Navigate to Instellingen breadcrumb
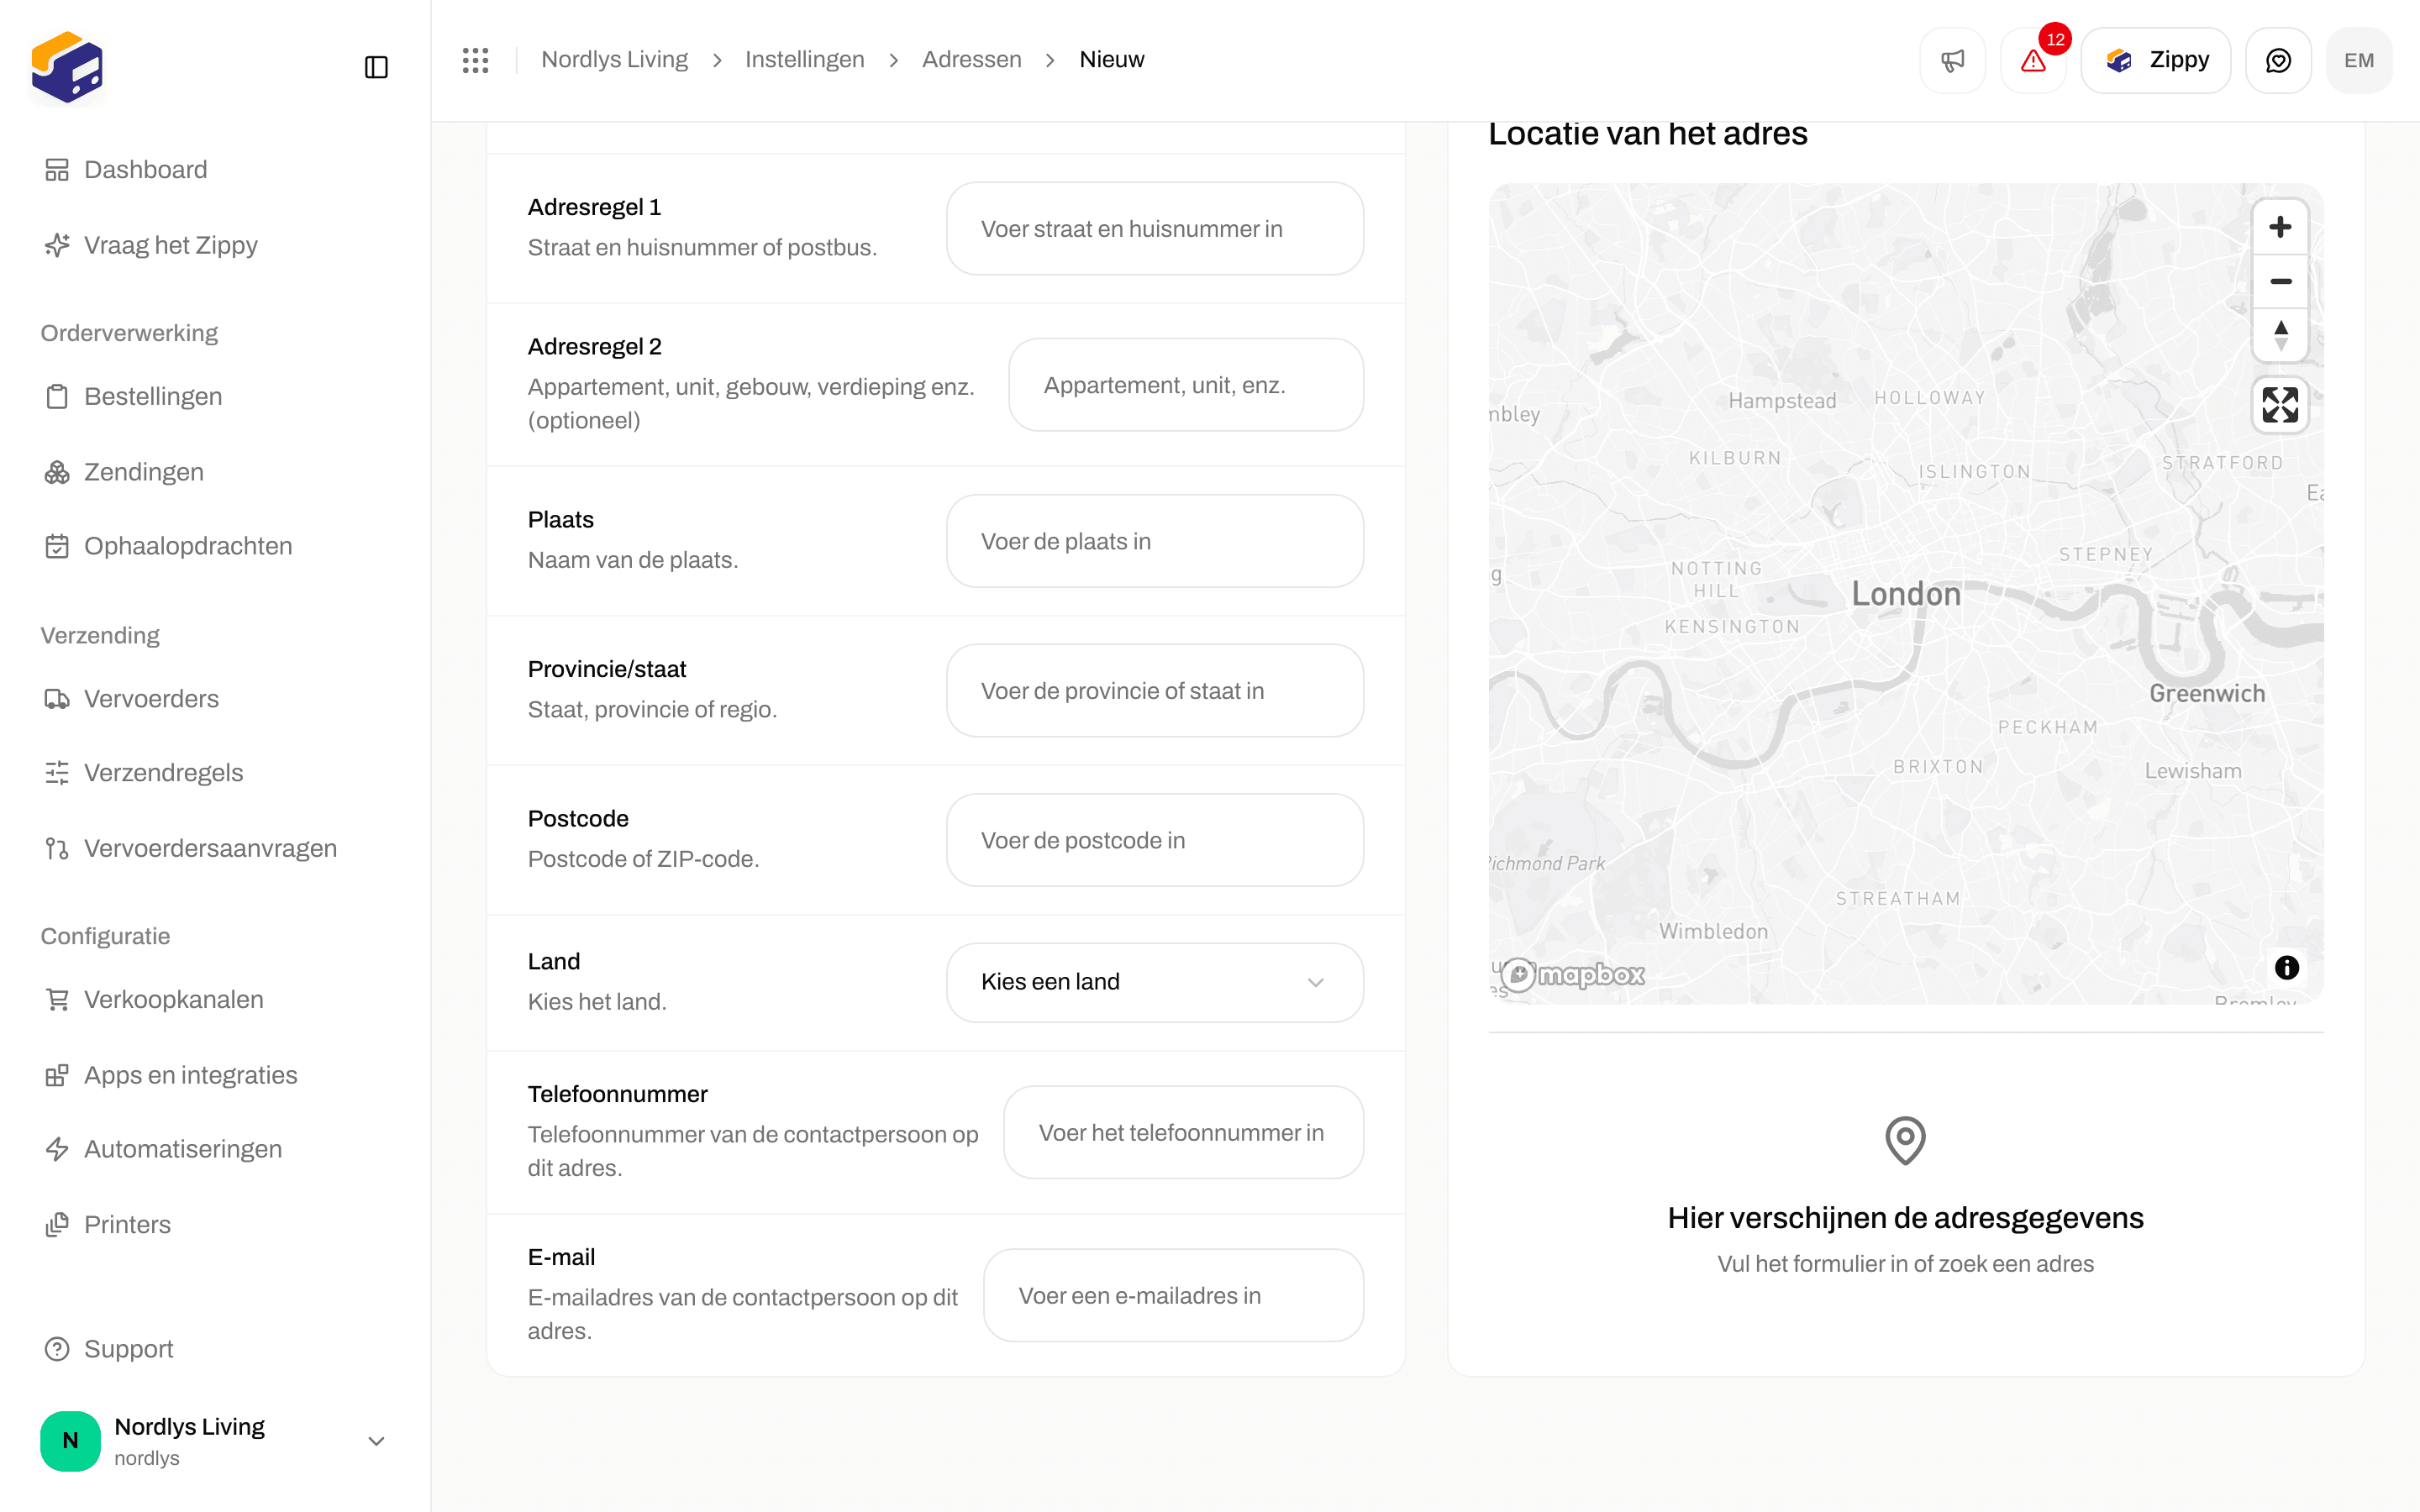2420x1512 pixels. [805, 60]
